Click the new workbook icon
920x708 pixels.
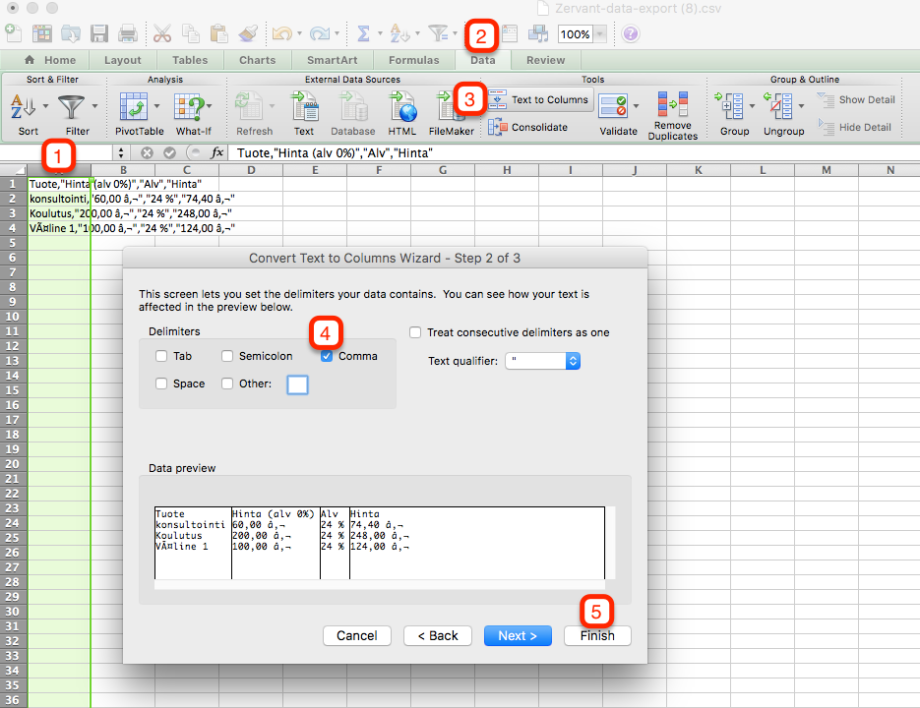[13, 33]
